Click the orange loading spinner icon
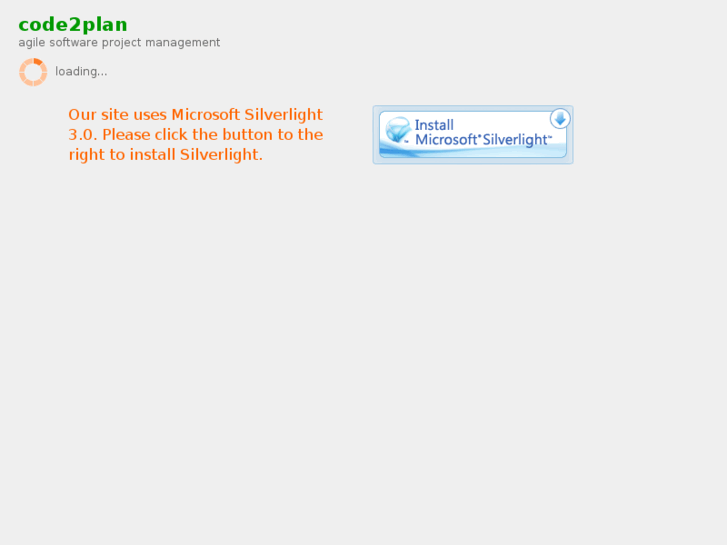Screen dimensions: 727x545 (x=33, y=72)
